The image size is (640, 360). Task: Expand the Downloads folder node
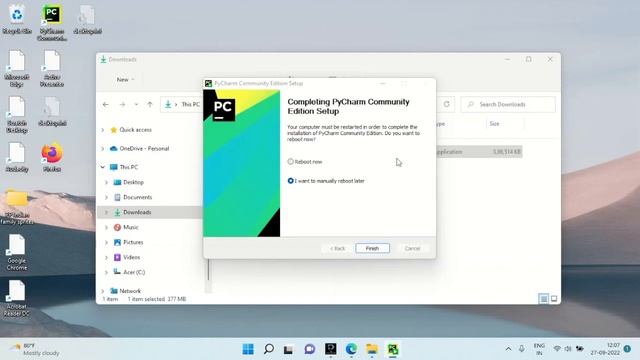coord(107,212)
